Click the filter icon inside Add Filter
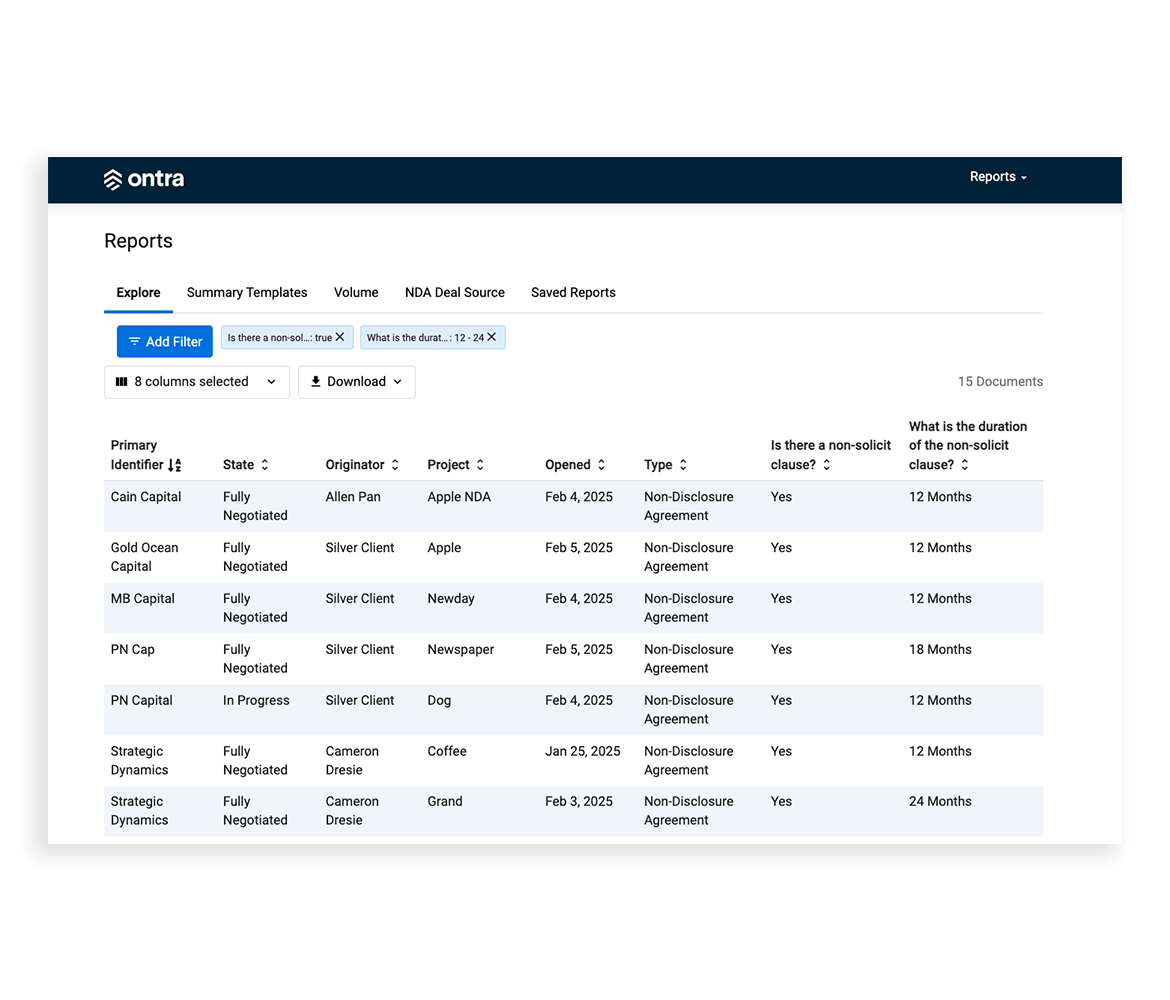The image size is (1170, 1000). (136, 341)
